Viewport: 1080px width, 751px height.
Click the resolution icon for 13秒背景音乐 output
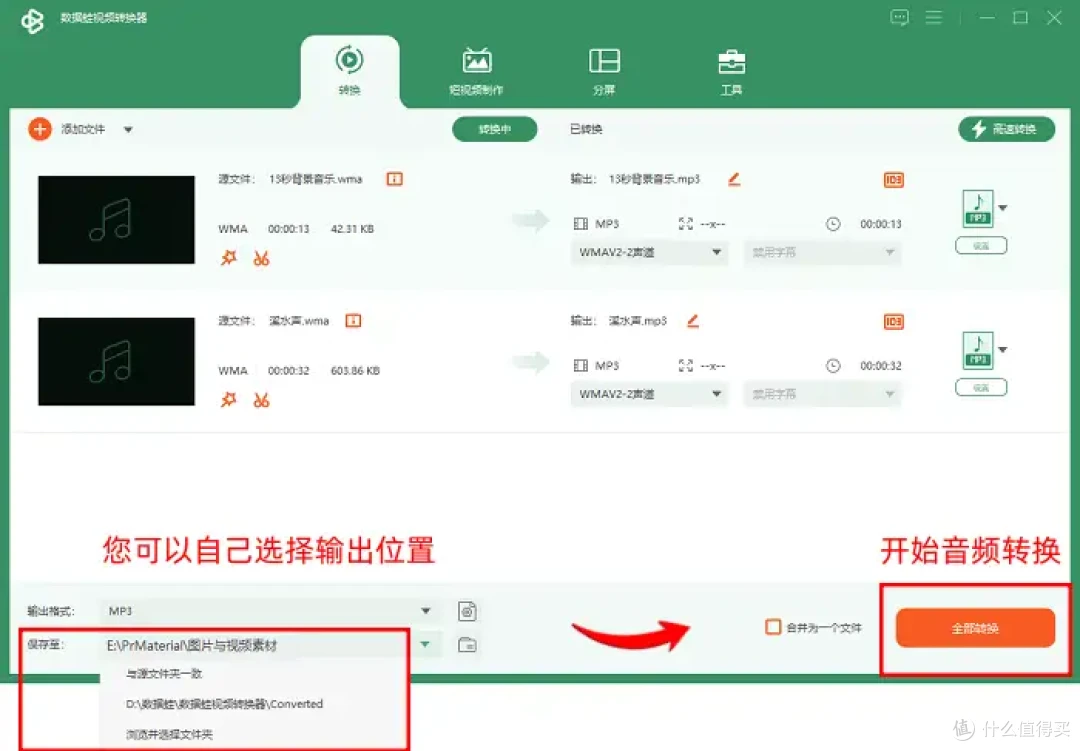point(685,224)
